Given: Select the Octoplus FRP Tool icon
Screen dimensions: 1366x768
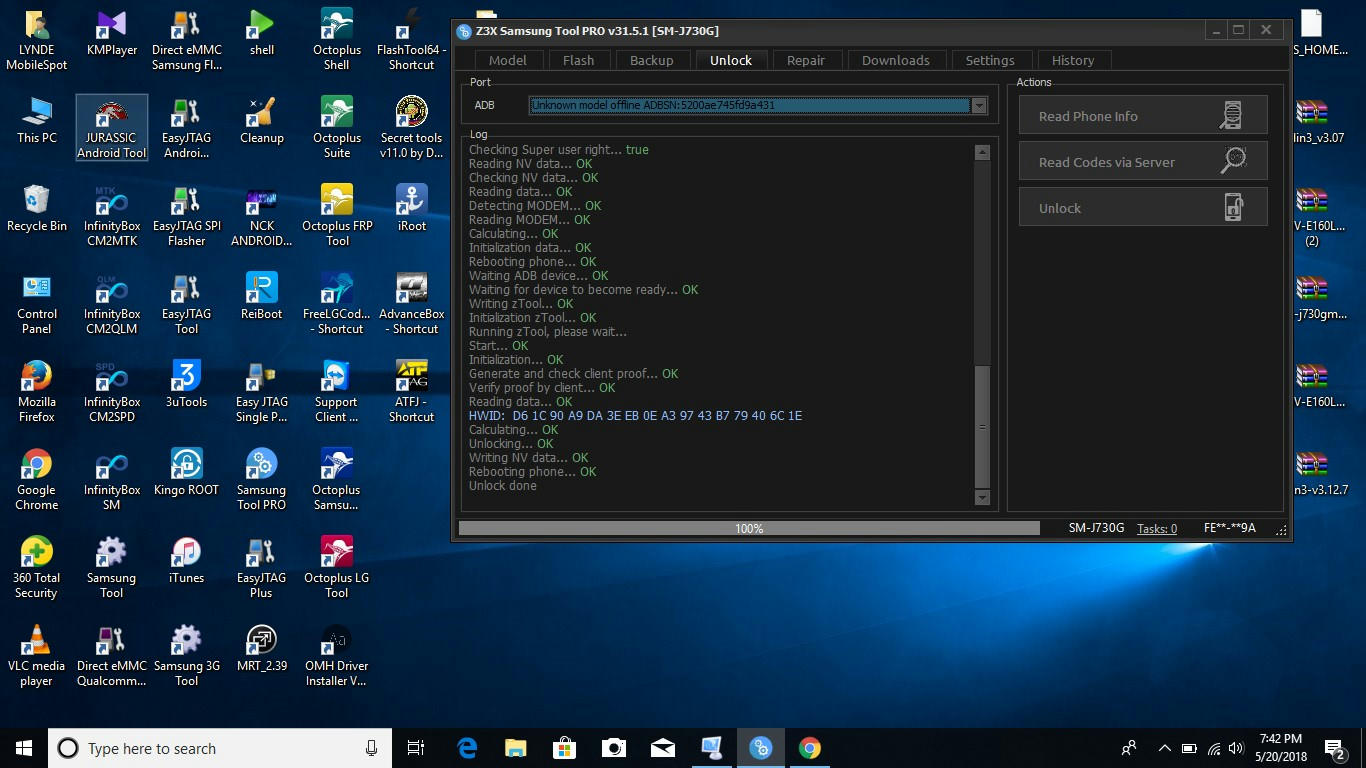Looking at the screenshot, I should coord(337,216).
